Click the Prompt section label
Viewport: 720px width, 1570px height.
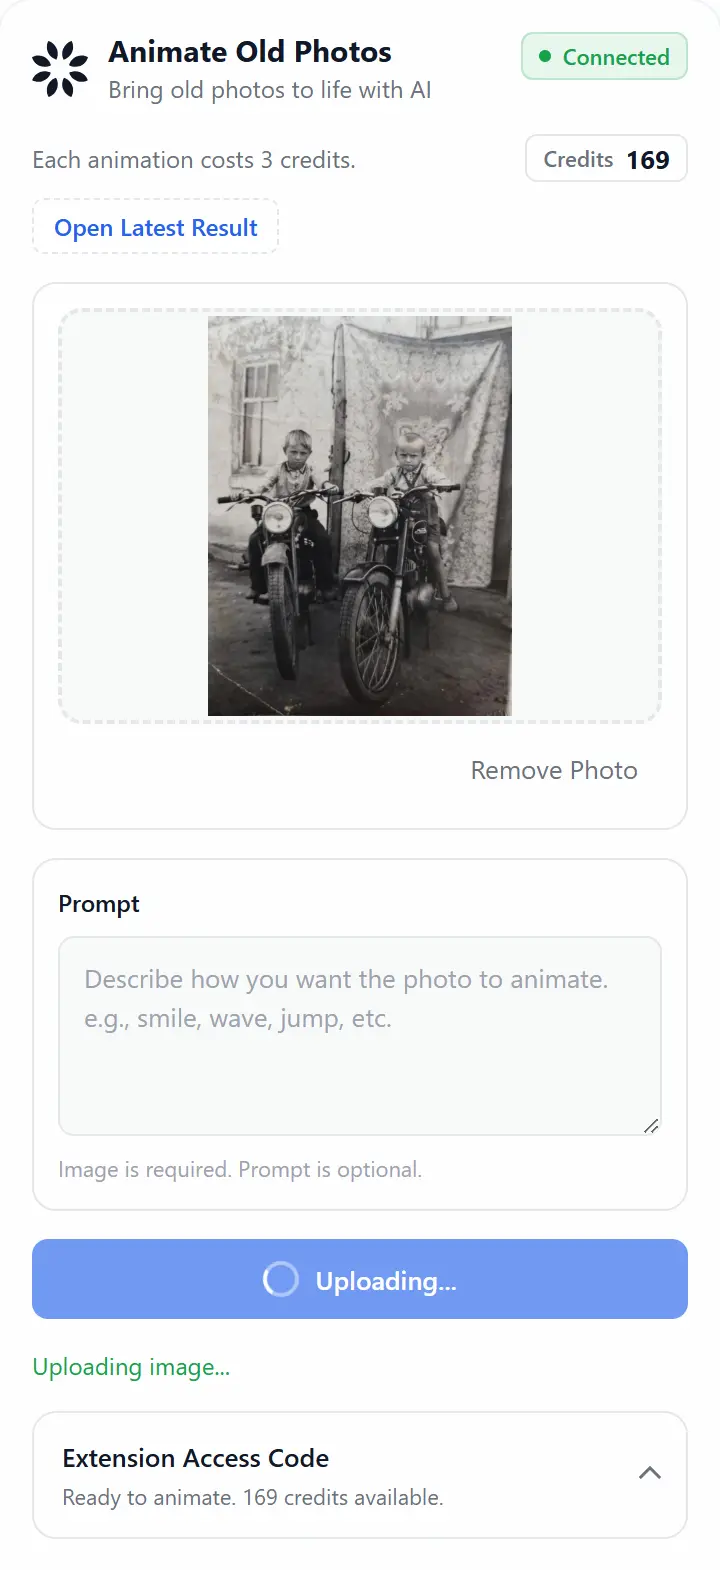click(99, 904)
